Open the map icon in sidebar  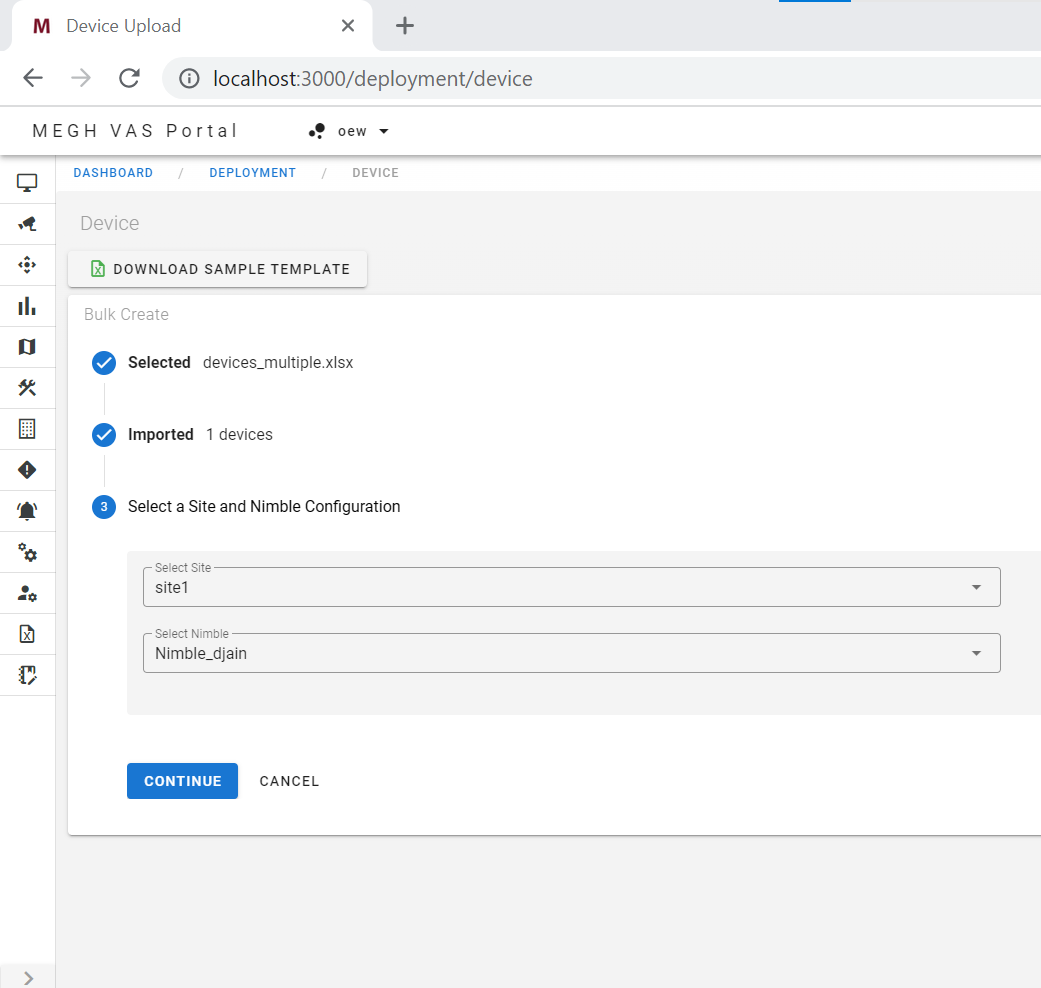coord(27,347)
